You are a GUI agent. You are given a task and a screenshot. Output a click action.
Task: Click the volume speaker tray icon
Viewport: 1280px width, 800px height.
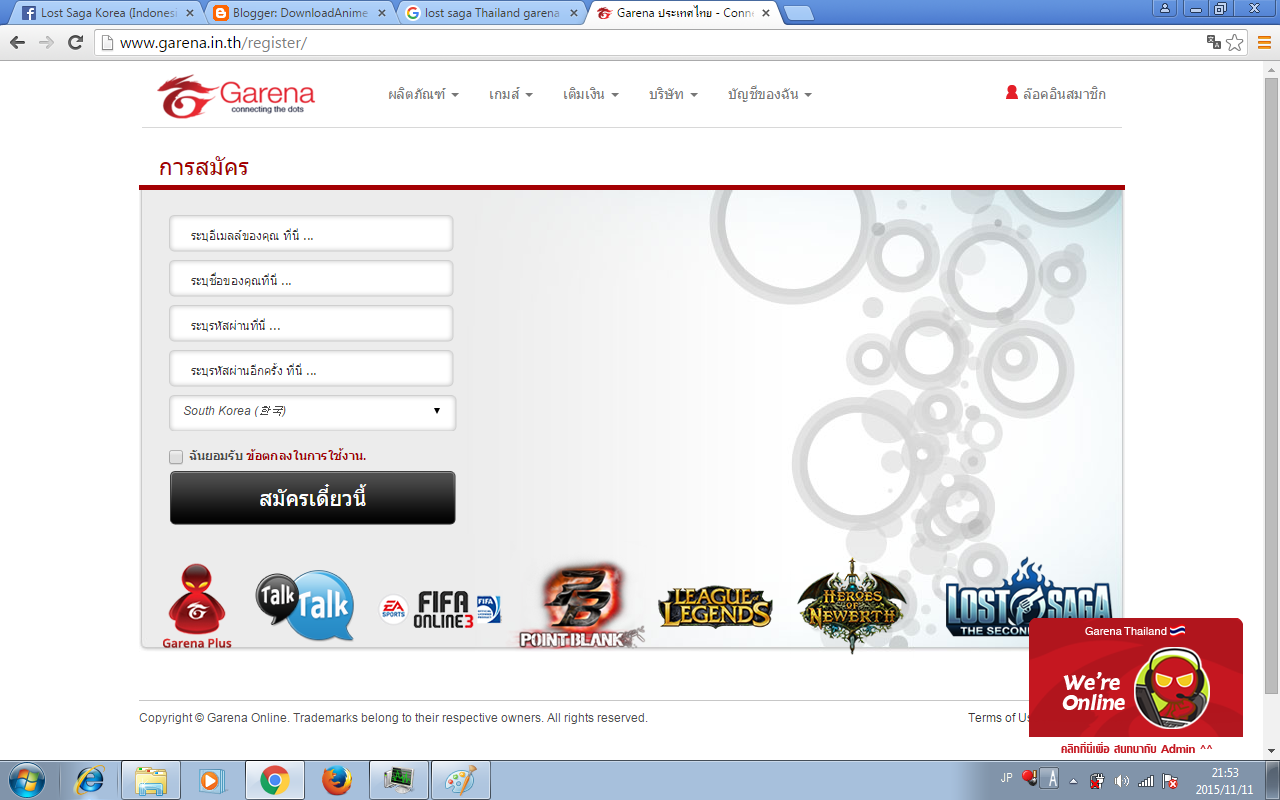1122,781
